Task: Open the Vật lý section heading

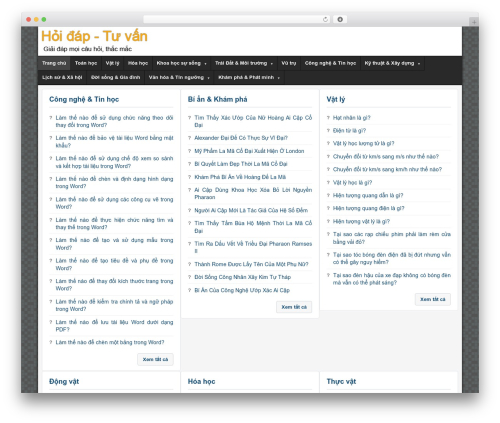Action: [x=336, y=99]
